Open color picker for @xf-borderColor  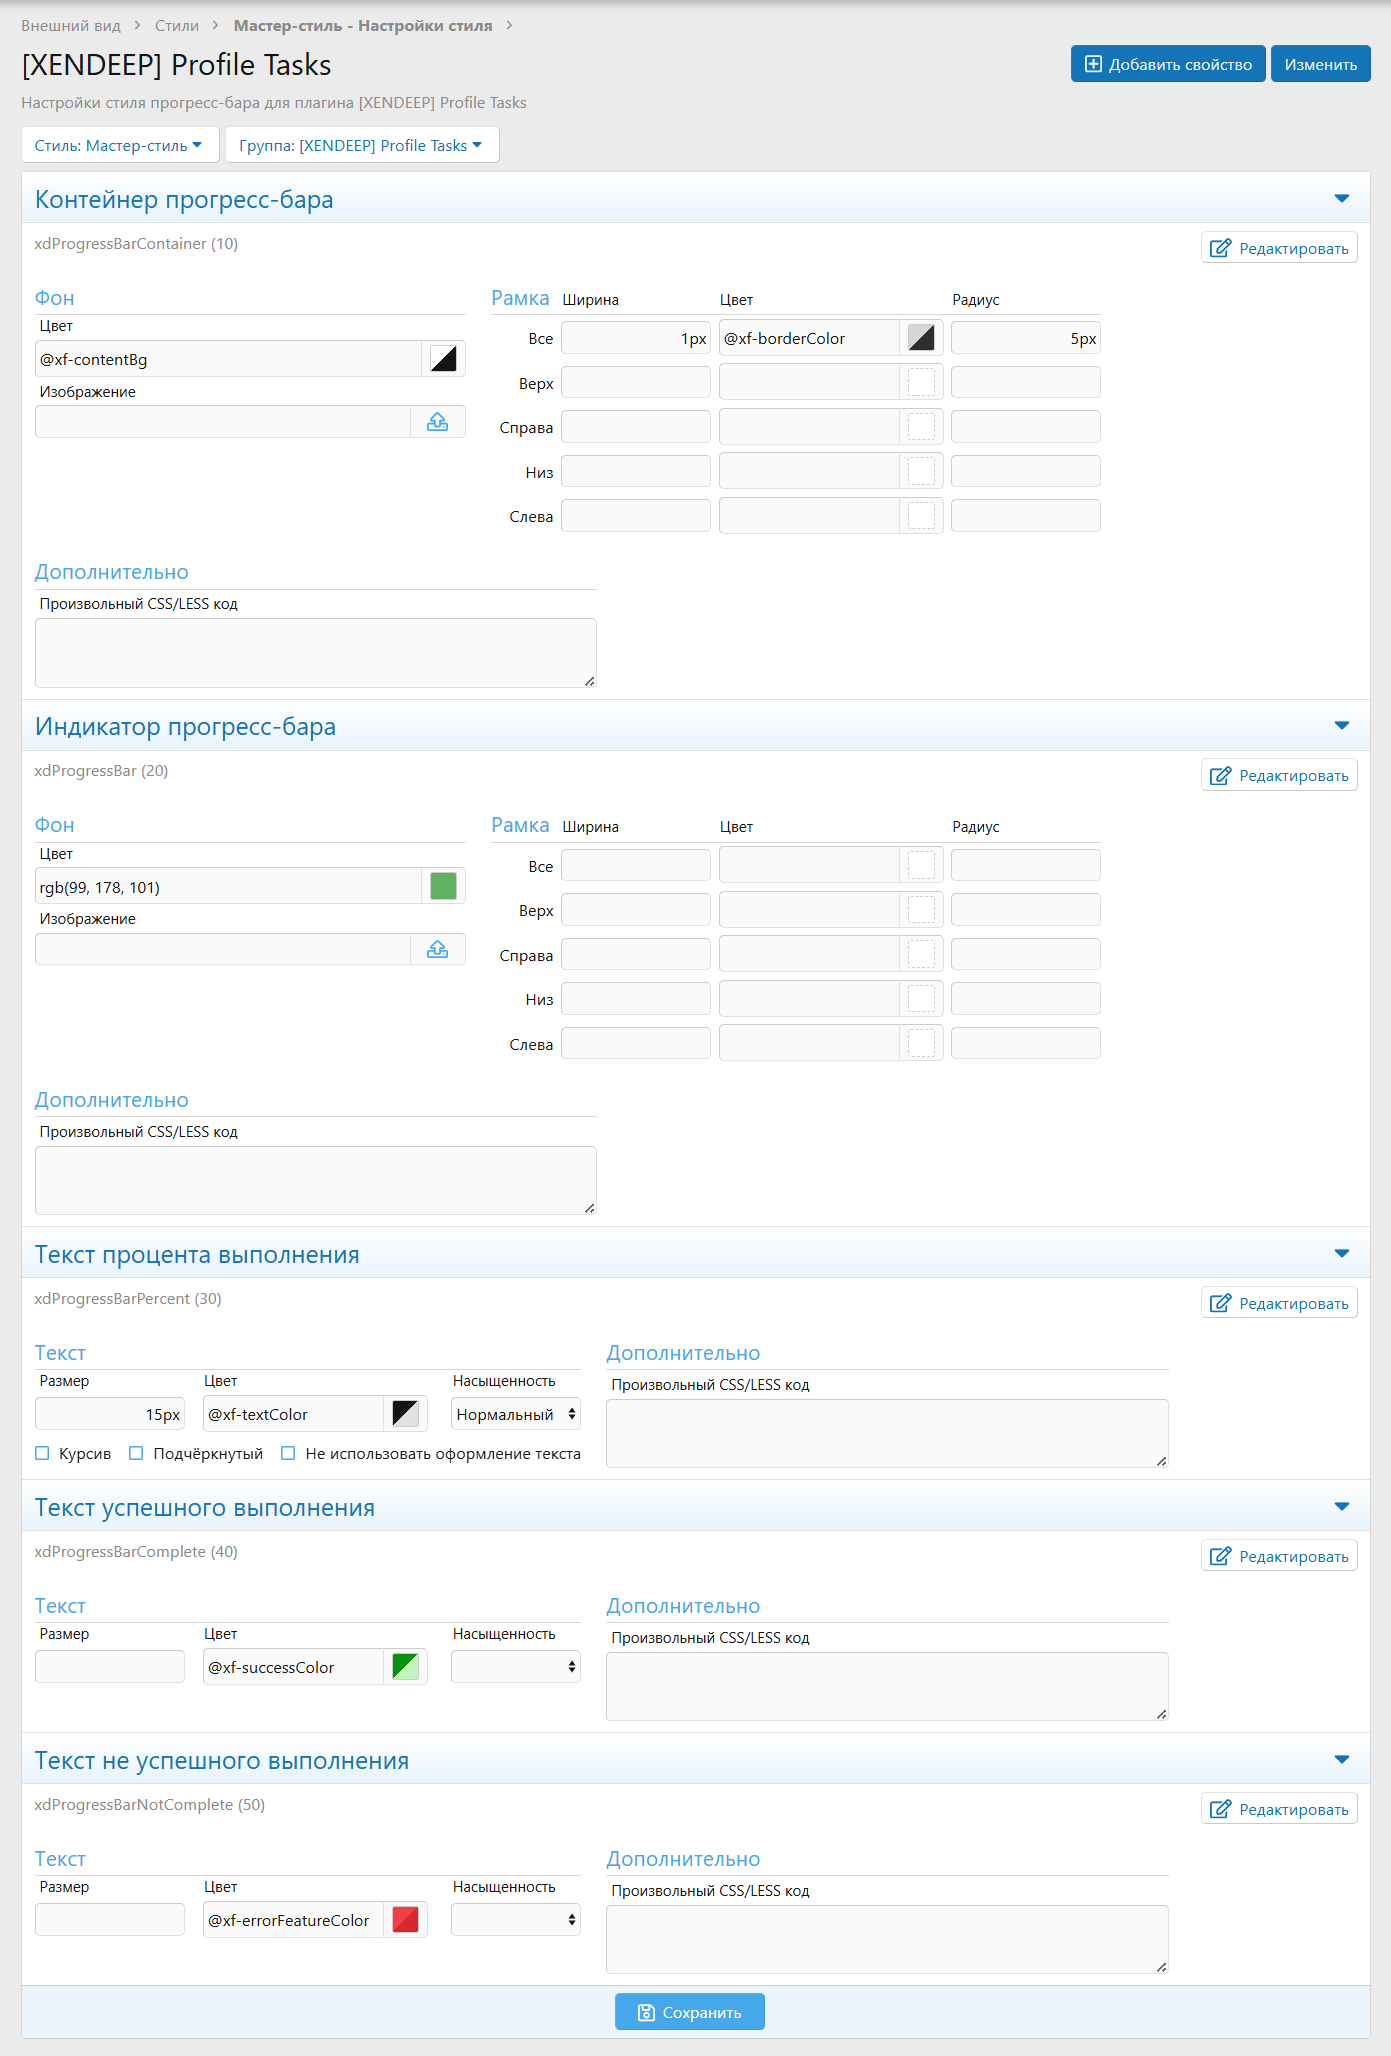921,338
